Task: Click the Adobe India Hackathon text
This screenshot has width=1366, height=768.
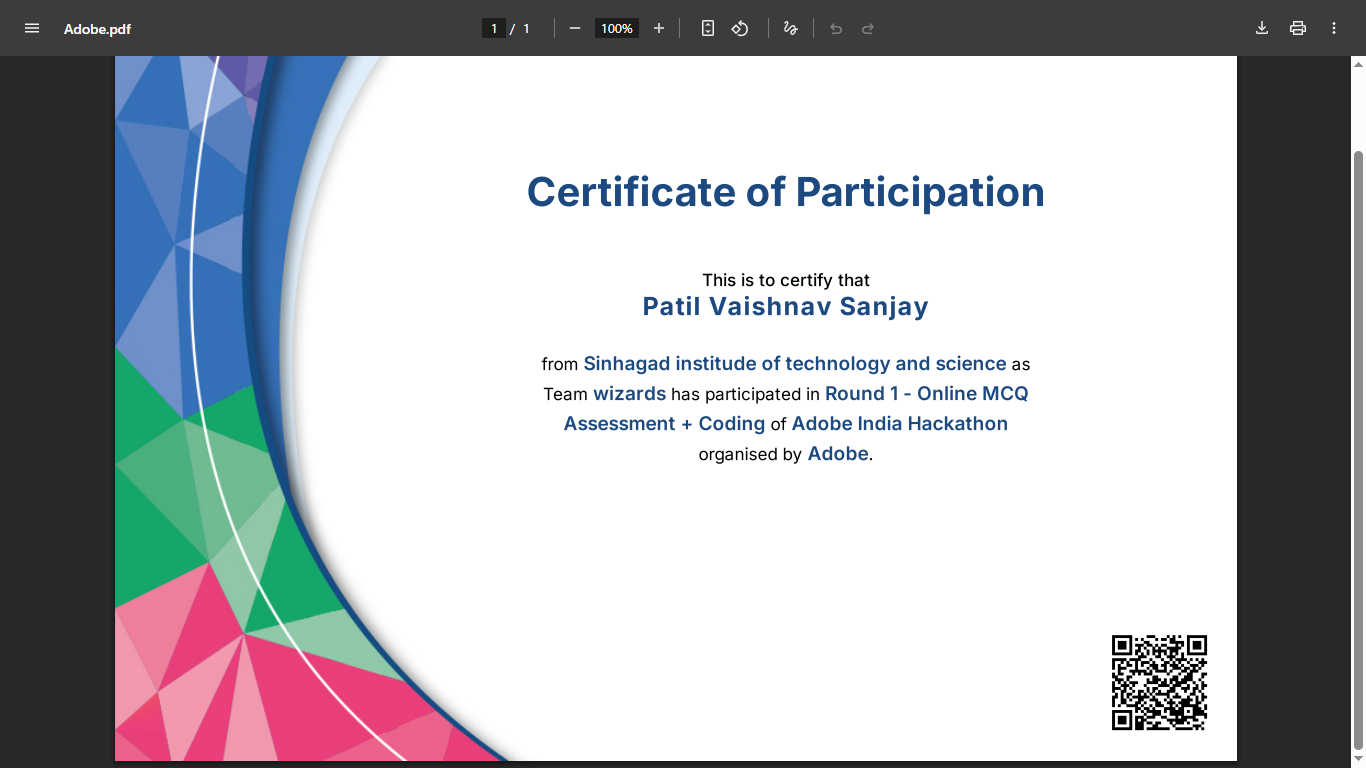Action: 899,423
